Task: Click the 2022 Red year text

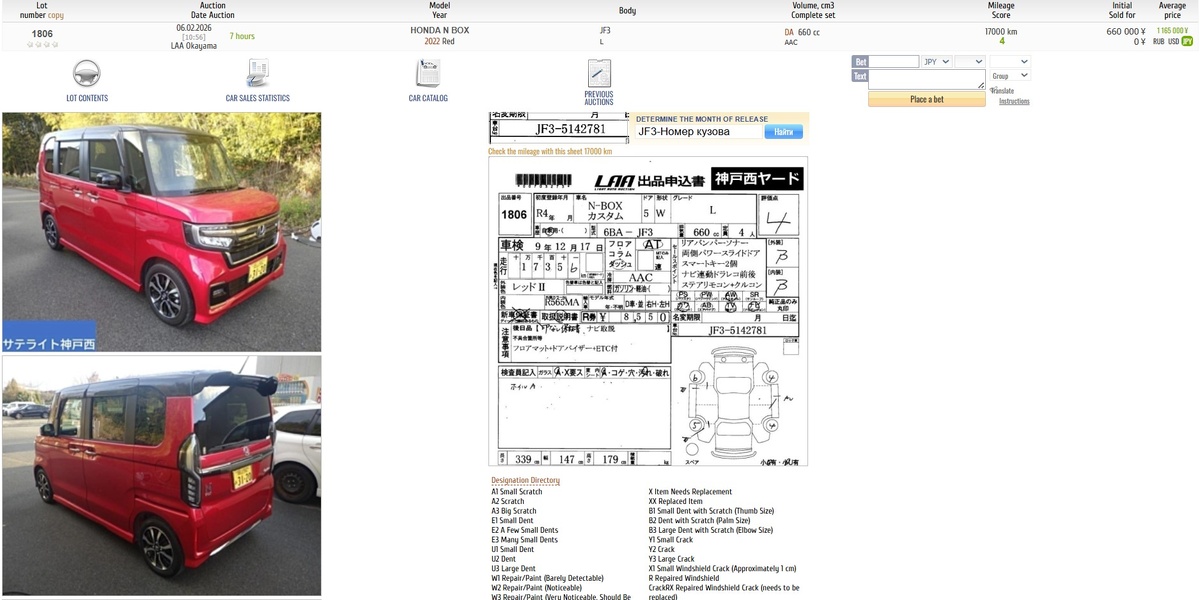Action: [x=439, y=42]
